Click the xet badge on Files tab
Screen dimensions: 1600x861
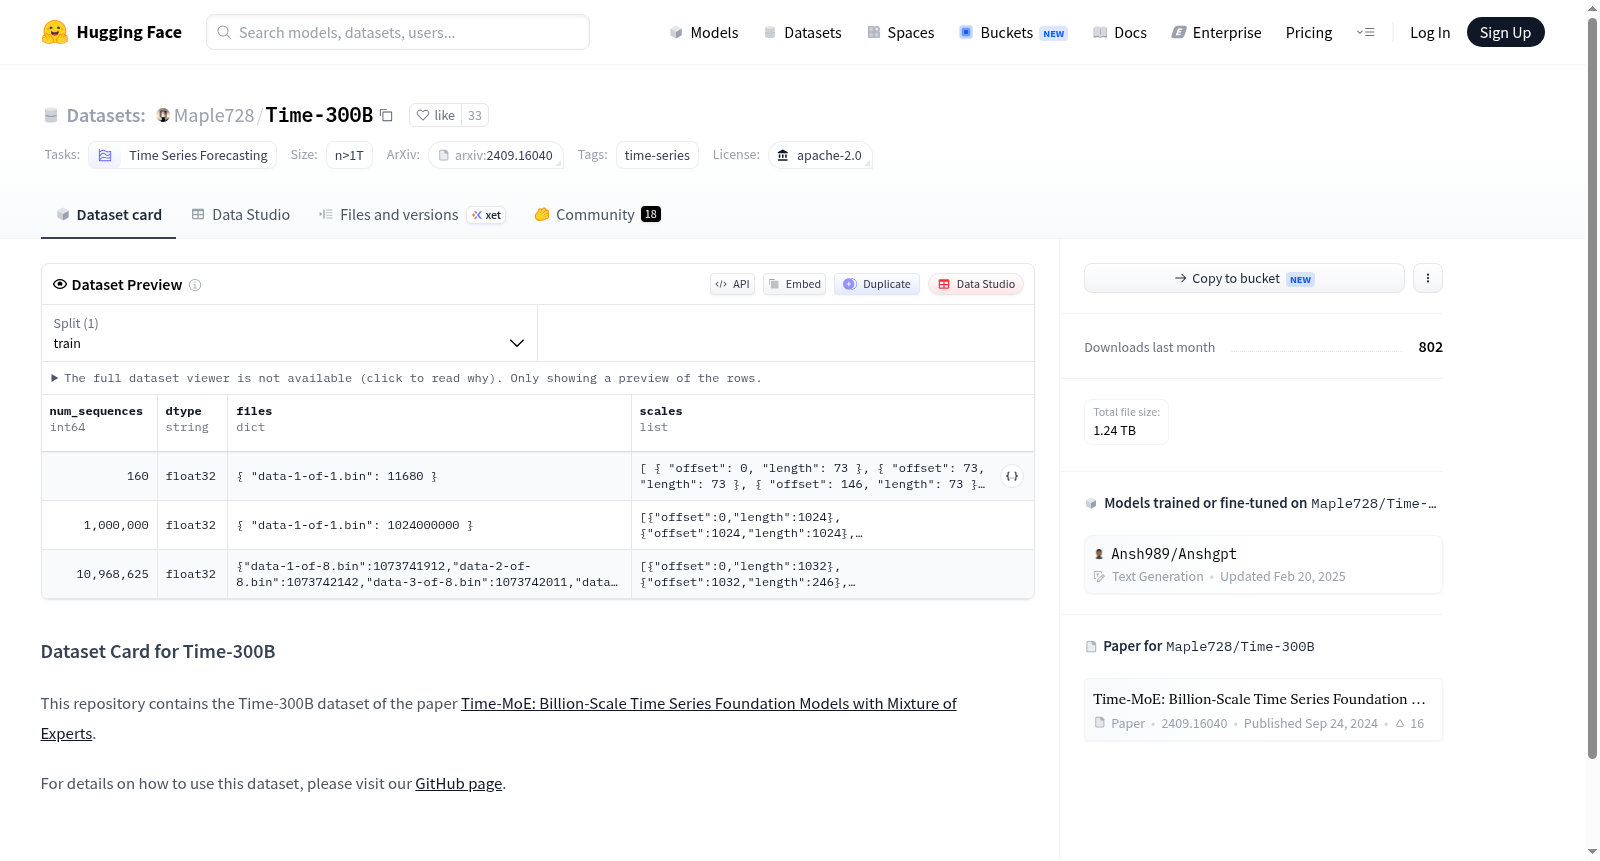(x=487, y=215)
